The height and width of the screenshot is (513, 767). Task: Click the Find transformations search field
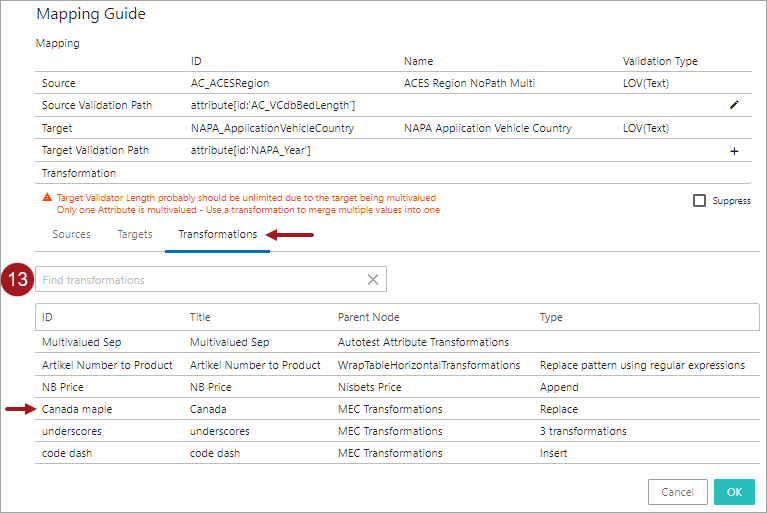tap(200, 280)
